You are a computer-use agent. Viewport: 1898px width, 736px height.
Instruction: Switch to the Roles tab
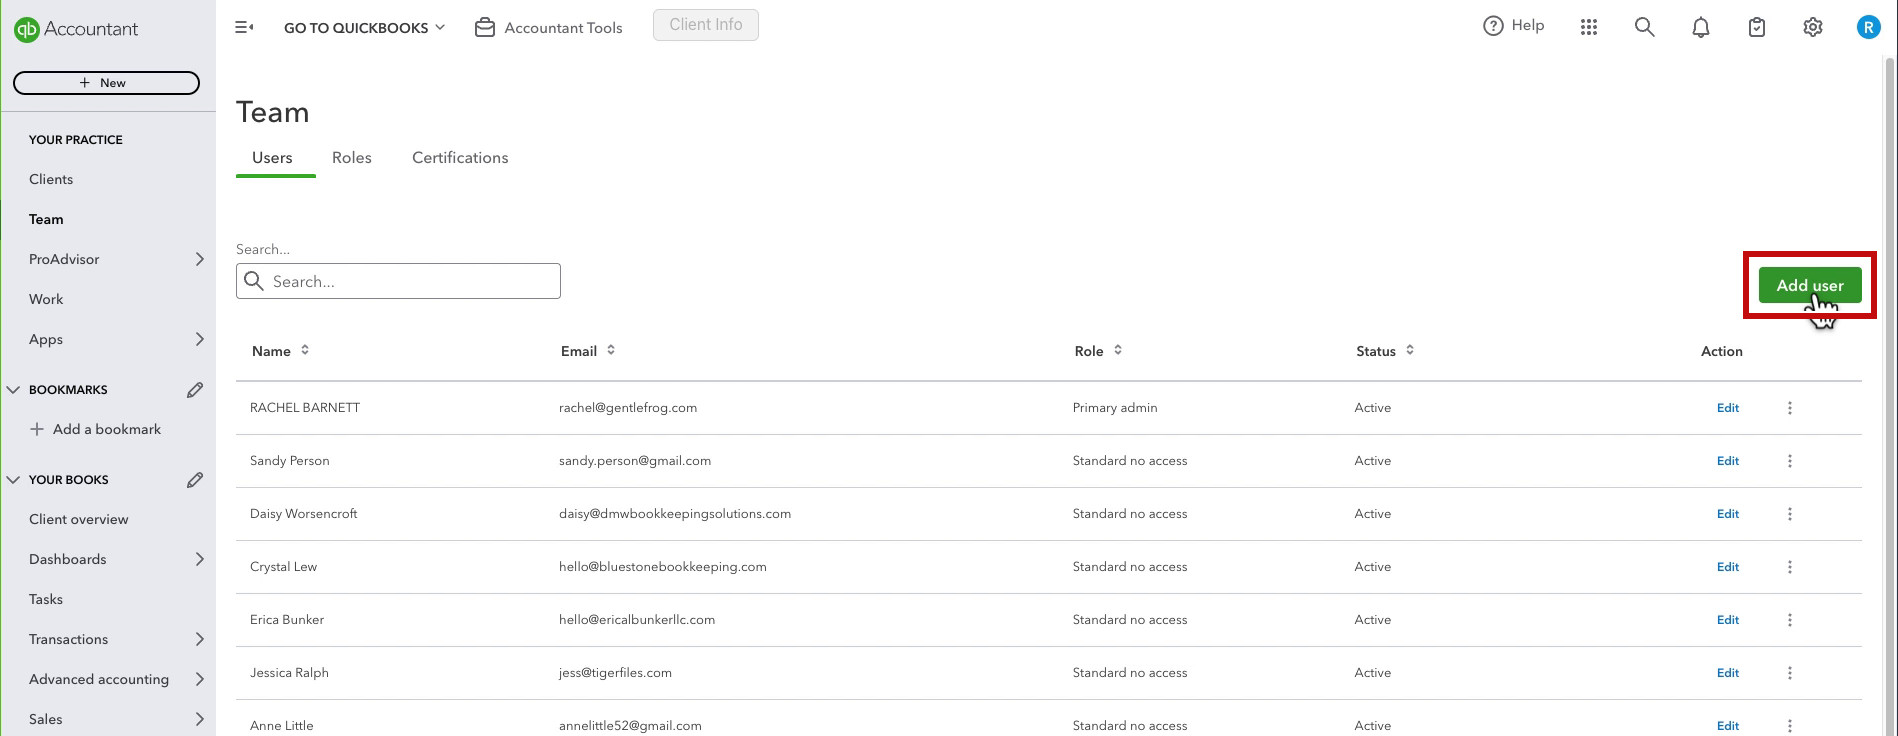(x=352, y=158)
